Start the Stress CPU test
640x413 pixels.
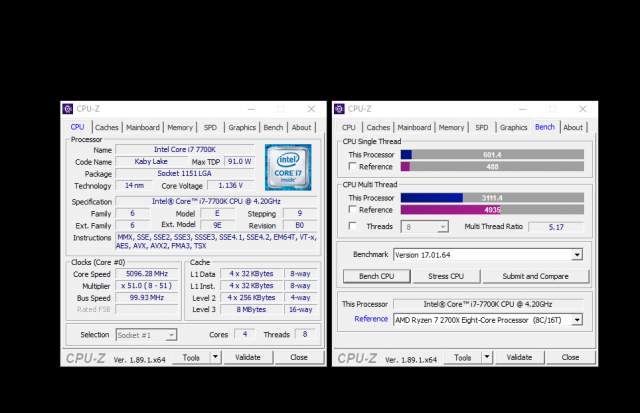[446, 276]
